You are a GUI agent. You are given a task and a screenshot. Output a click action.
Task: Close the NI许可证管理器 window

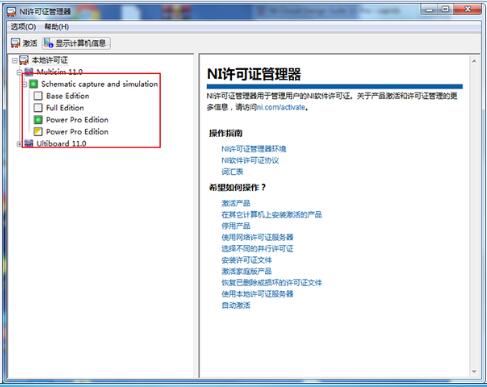pyautogui.click(x=467, y=10)
